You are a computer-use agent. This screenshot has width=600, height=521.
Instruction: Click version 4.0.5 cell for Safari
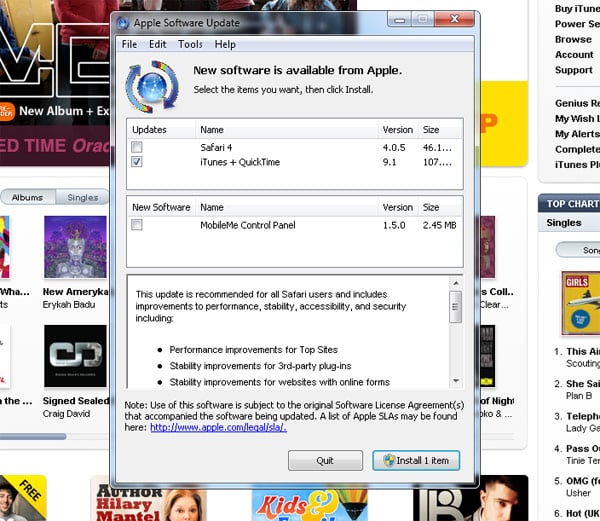click(x=394, y=147)
